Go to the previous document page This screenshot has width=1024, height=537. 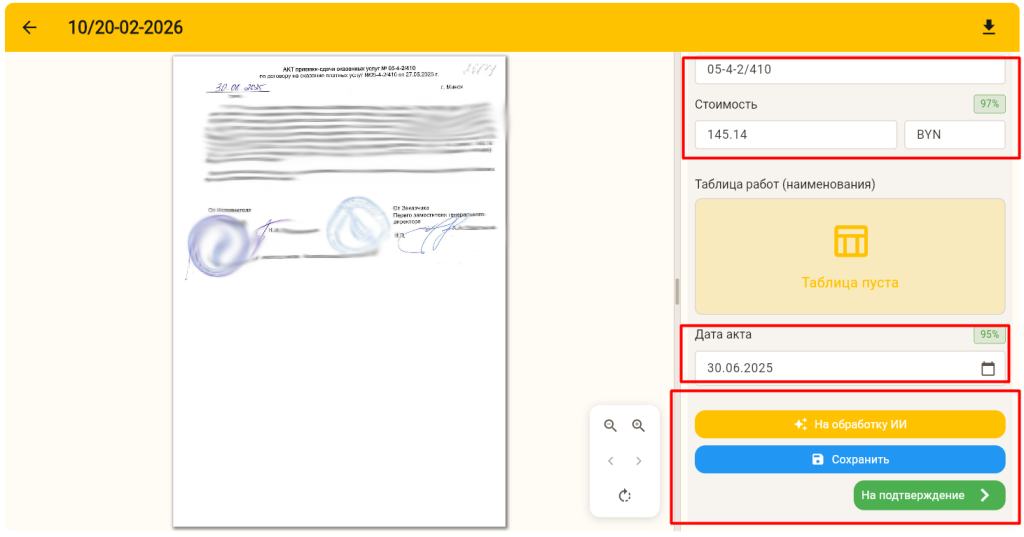(x=611, y=461)
